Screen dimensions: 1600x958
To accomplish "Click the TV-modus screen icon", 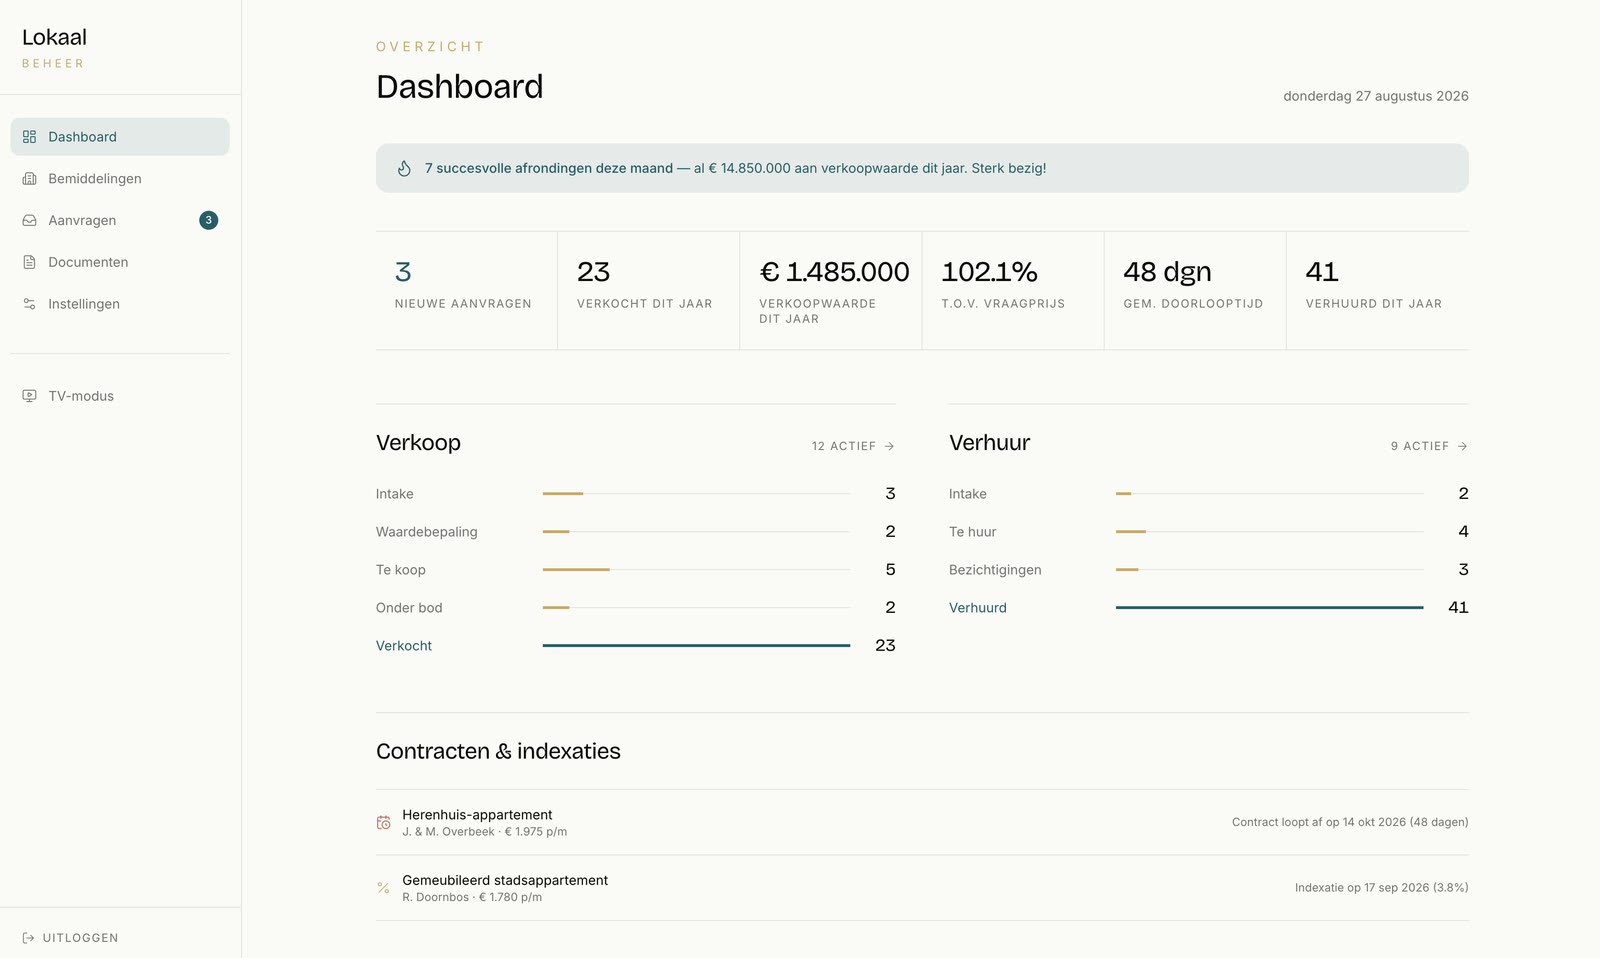I will [x=29, y=396].
